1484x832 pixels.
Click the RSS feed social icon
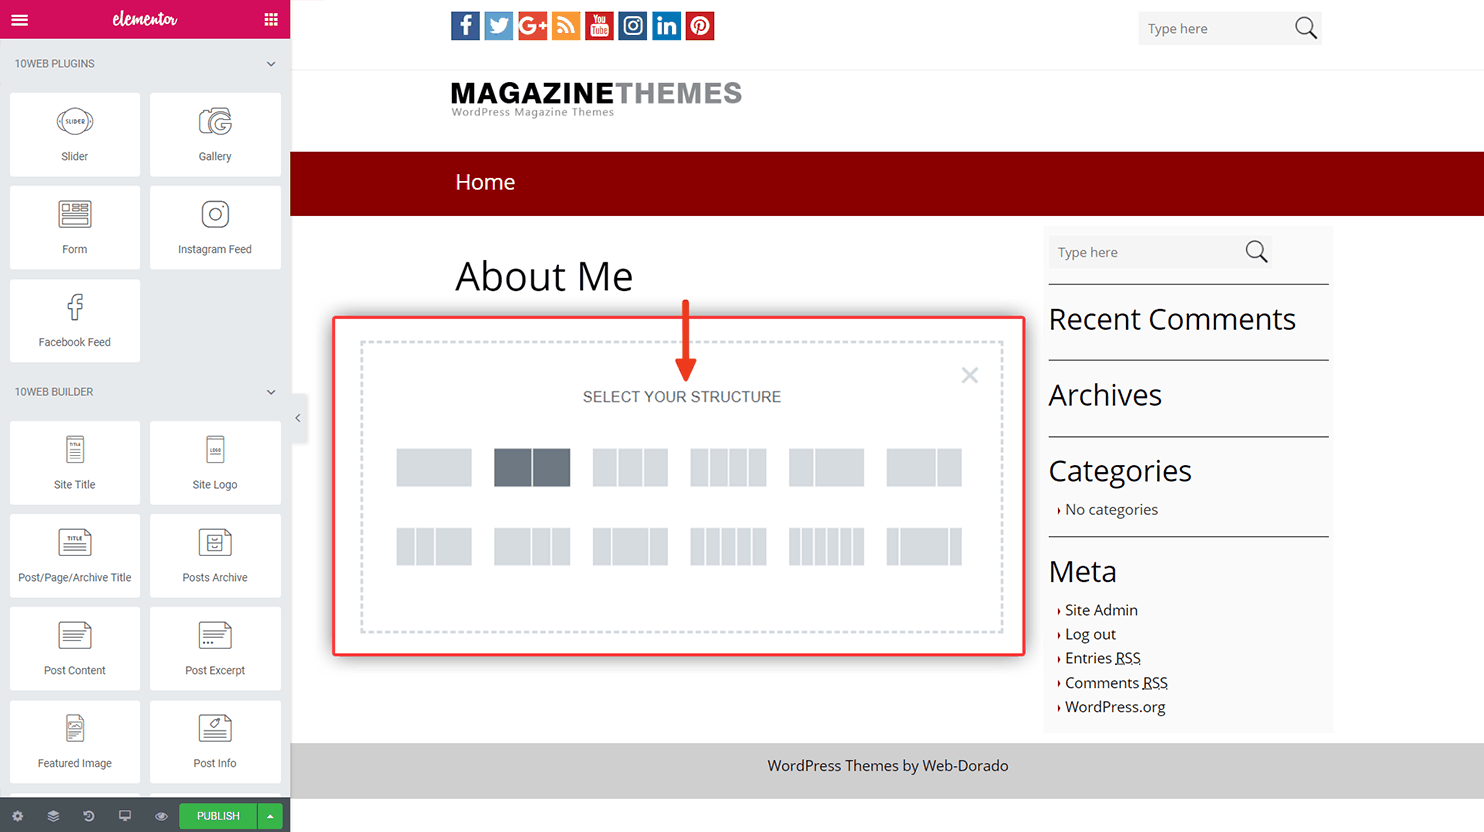(566, 26)
